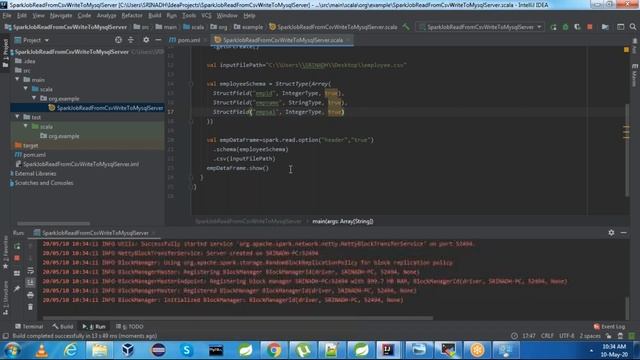The height and width of the screenshot is (360, 640).
Task: Toggle Structure sidebar stripe button
Action: [x=5, y=298]
